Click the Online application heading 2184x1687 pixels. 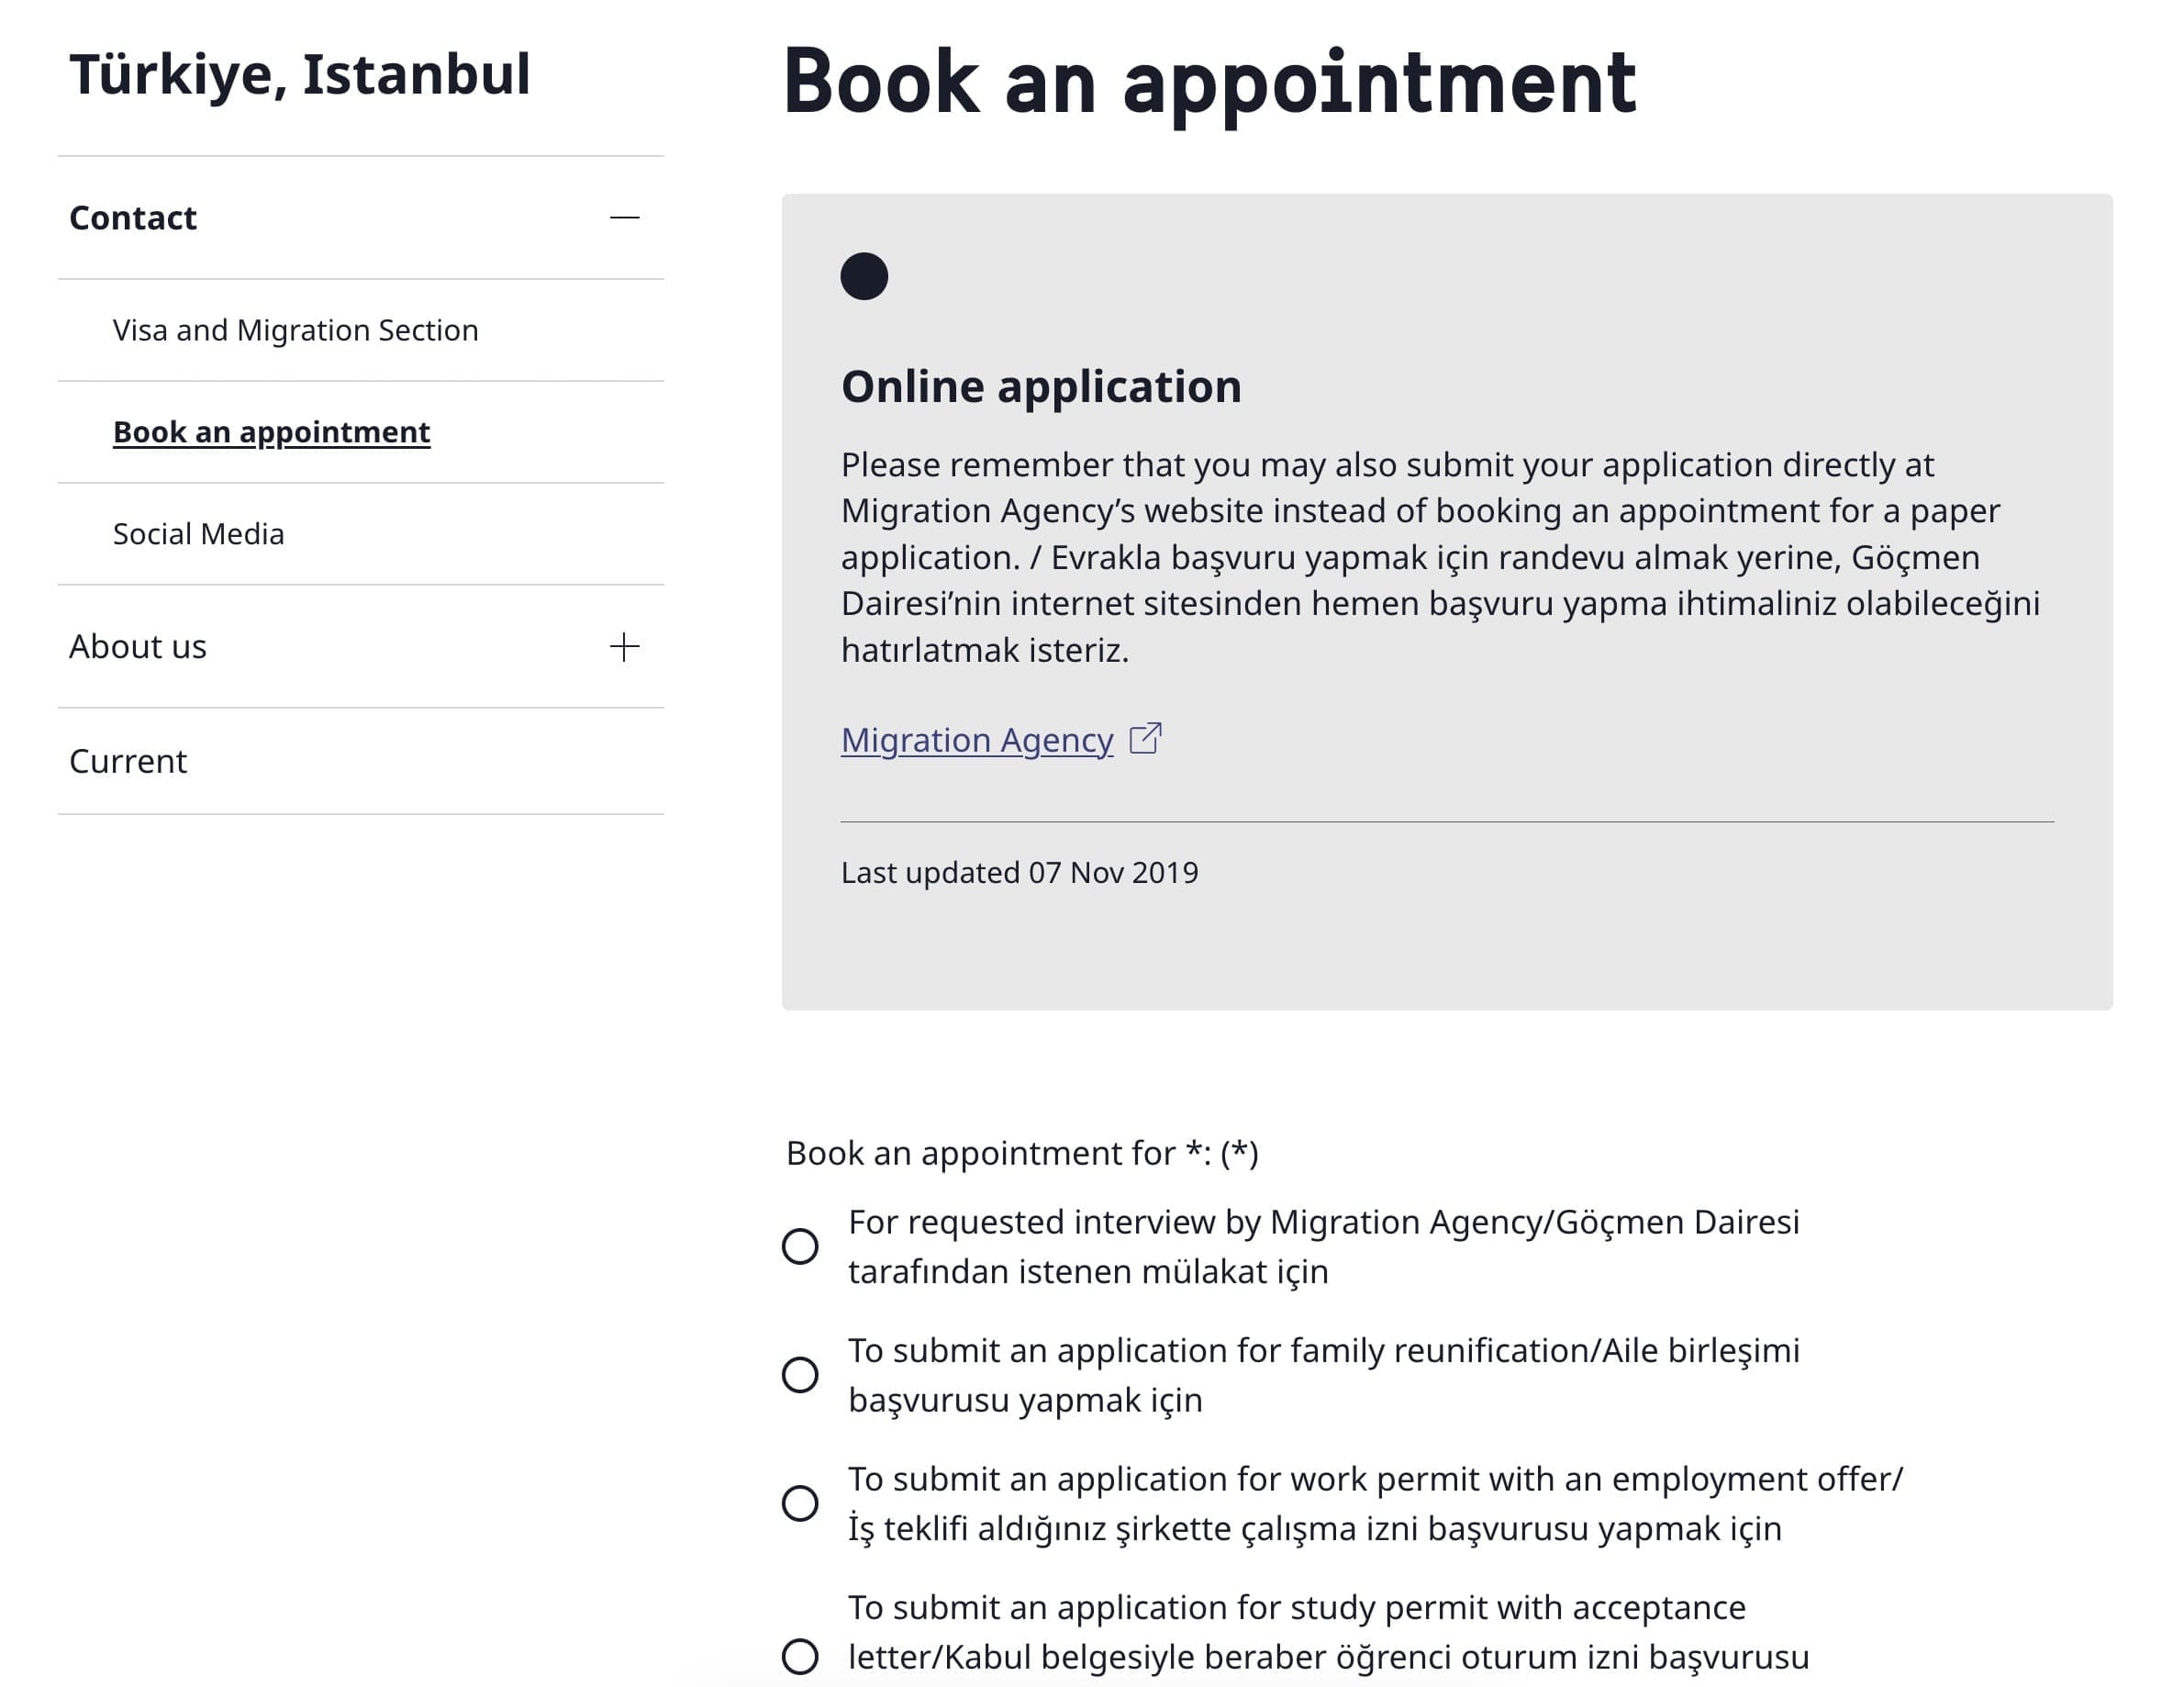click(1041, 387)
